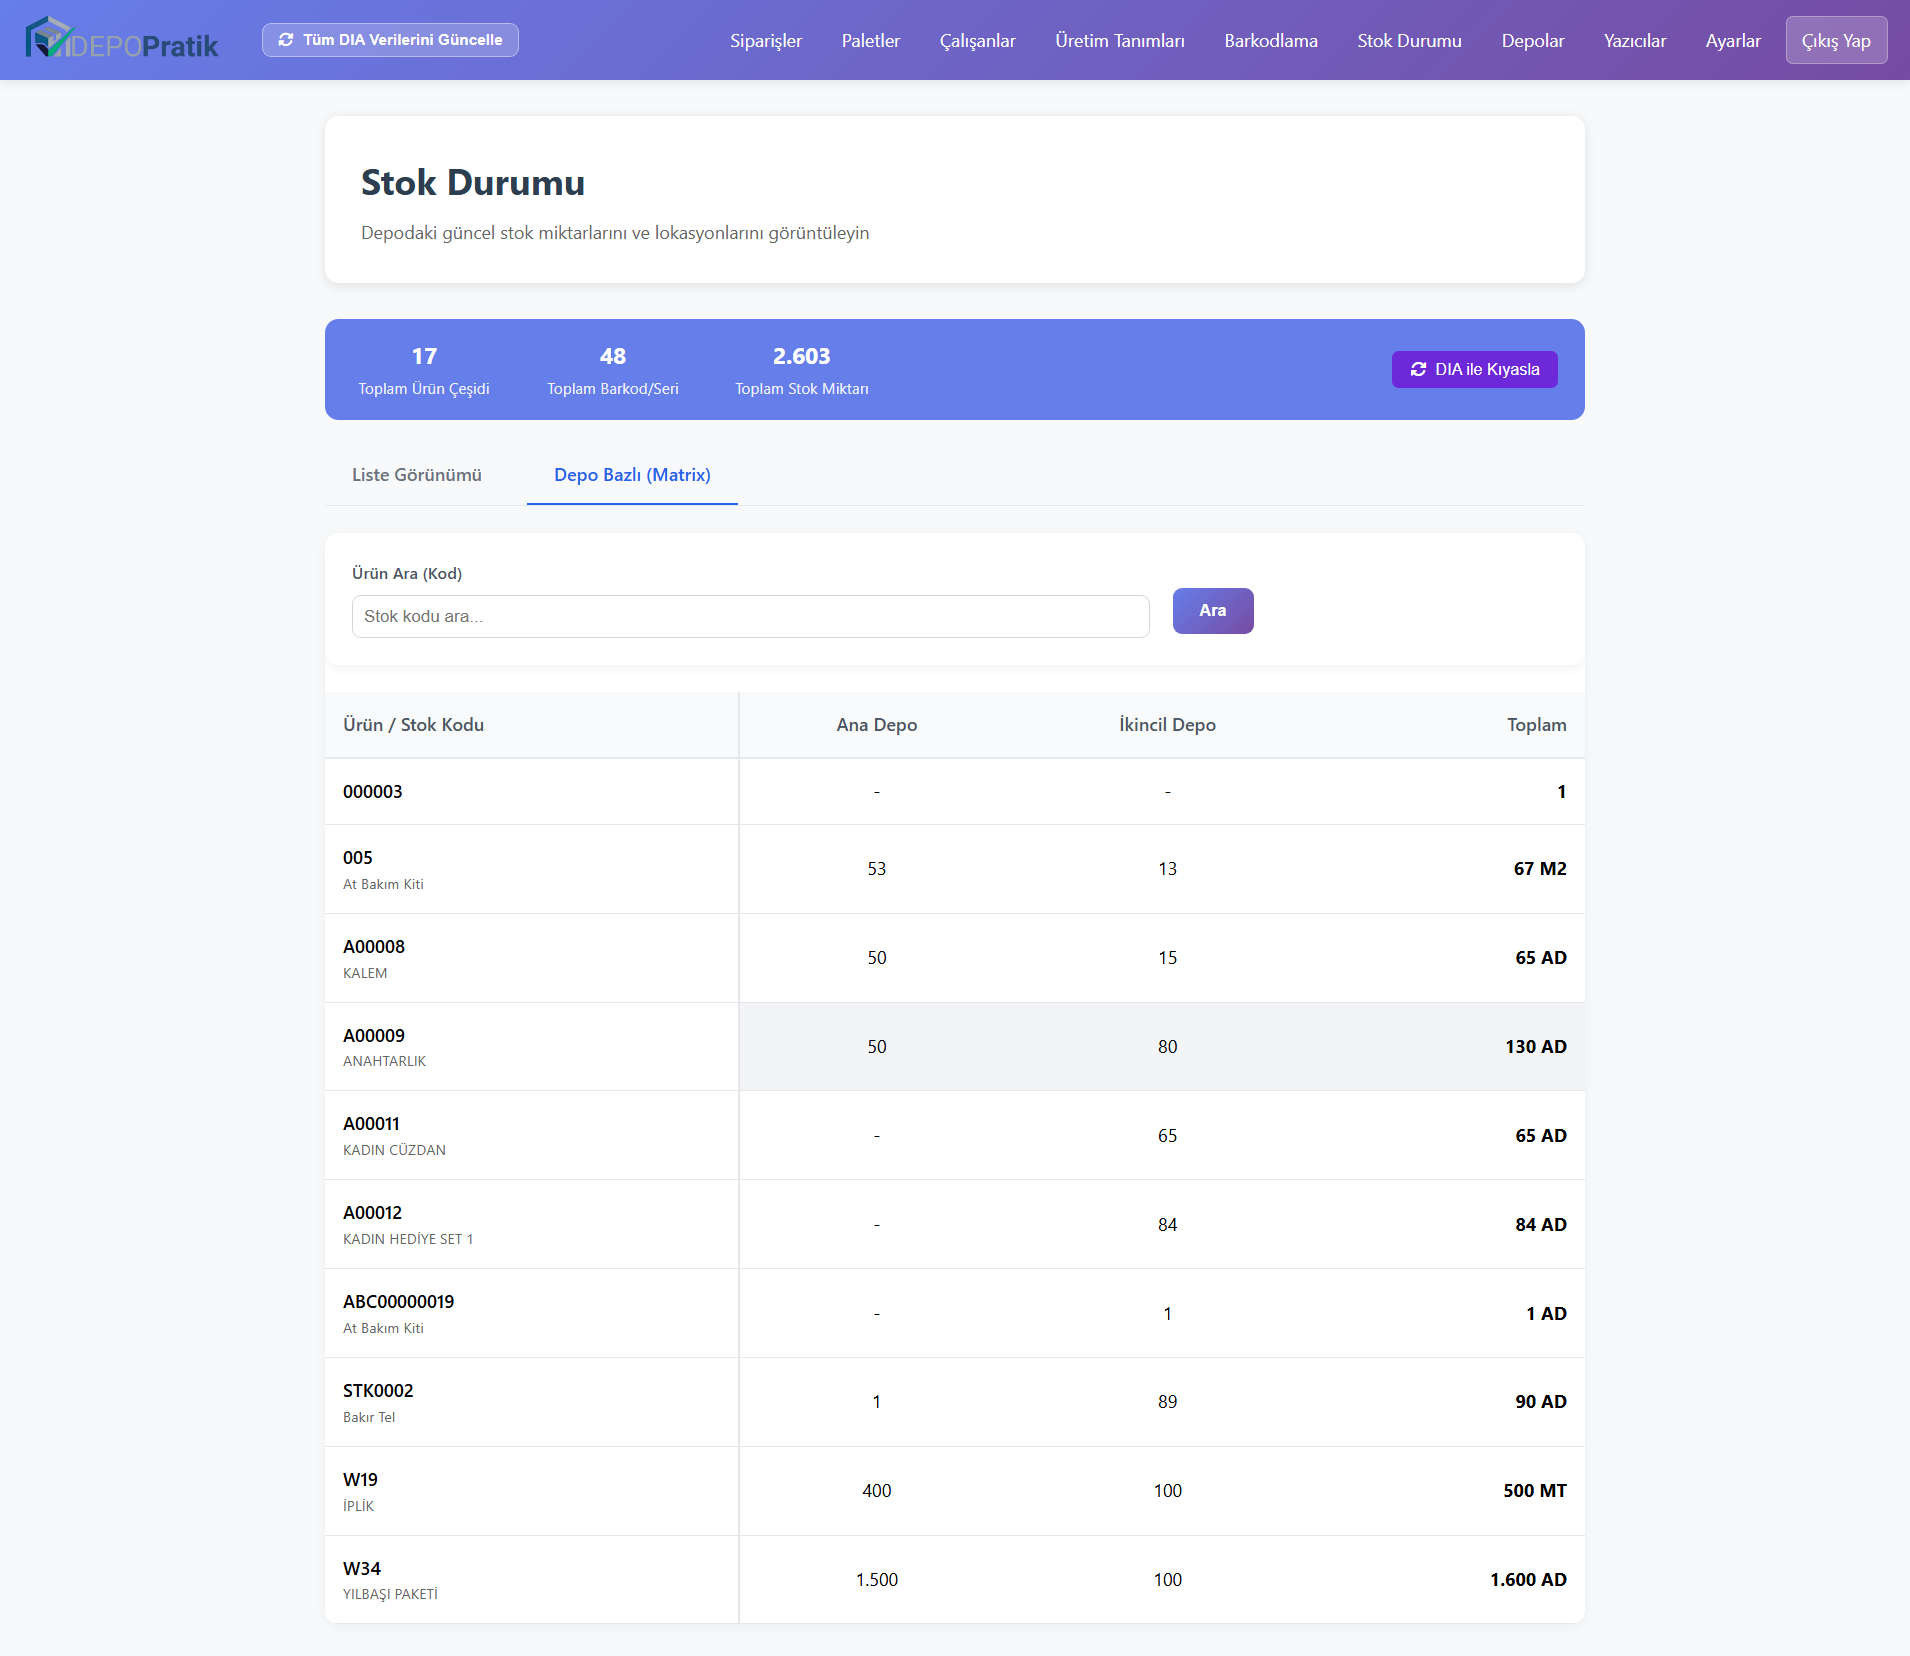Select Stok Durumu in top navigation

[x=1409, y=41]
